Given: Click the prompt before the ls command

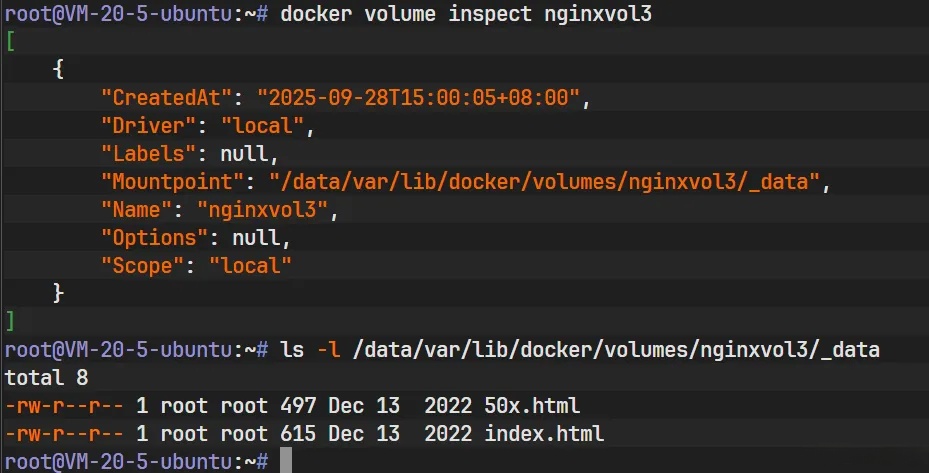Looking at the screenshot, I should (136, 350).
